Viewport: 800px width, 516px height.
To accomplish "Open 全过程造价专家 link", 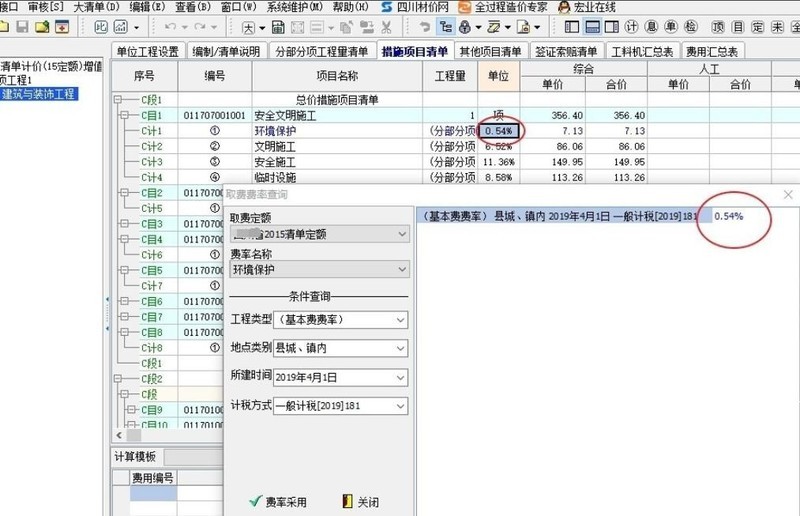I will pyautogui.click(x=503, y=7).
